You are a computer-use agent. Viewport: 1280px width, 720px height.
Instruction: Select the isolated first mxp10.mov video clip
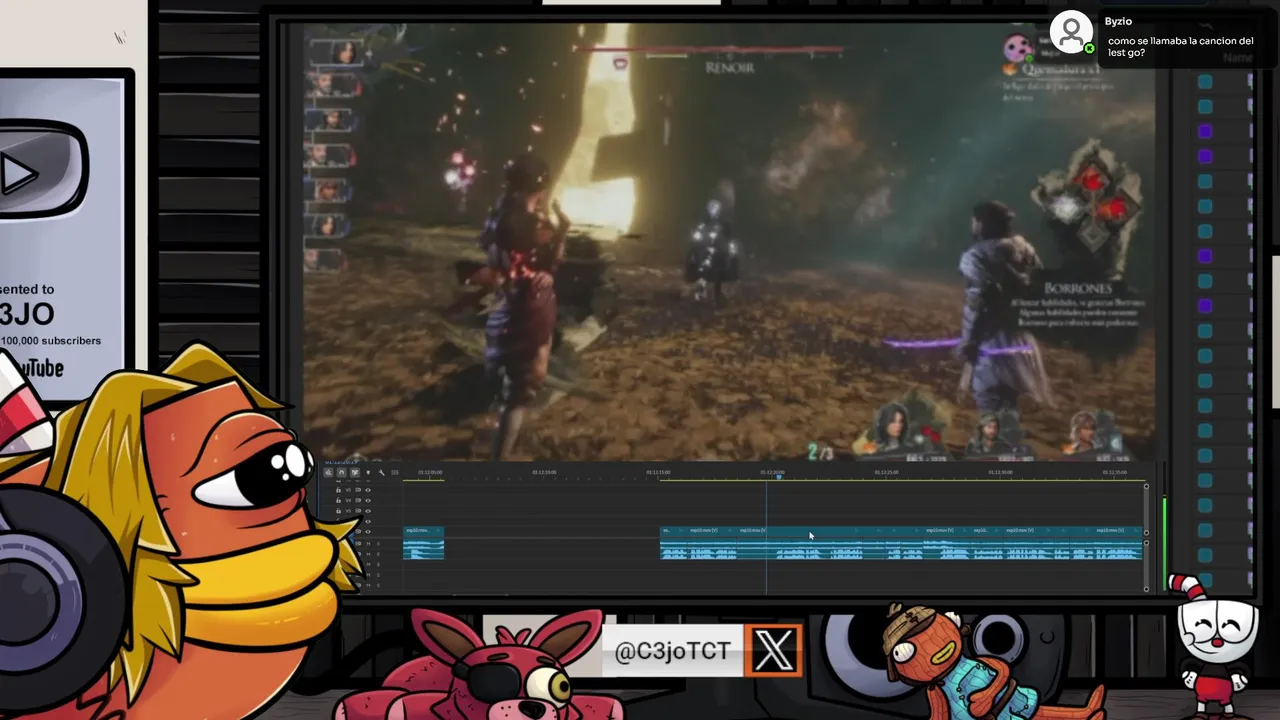coord(423,531)
